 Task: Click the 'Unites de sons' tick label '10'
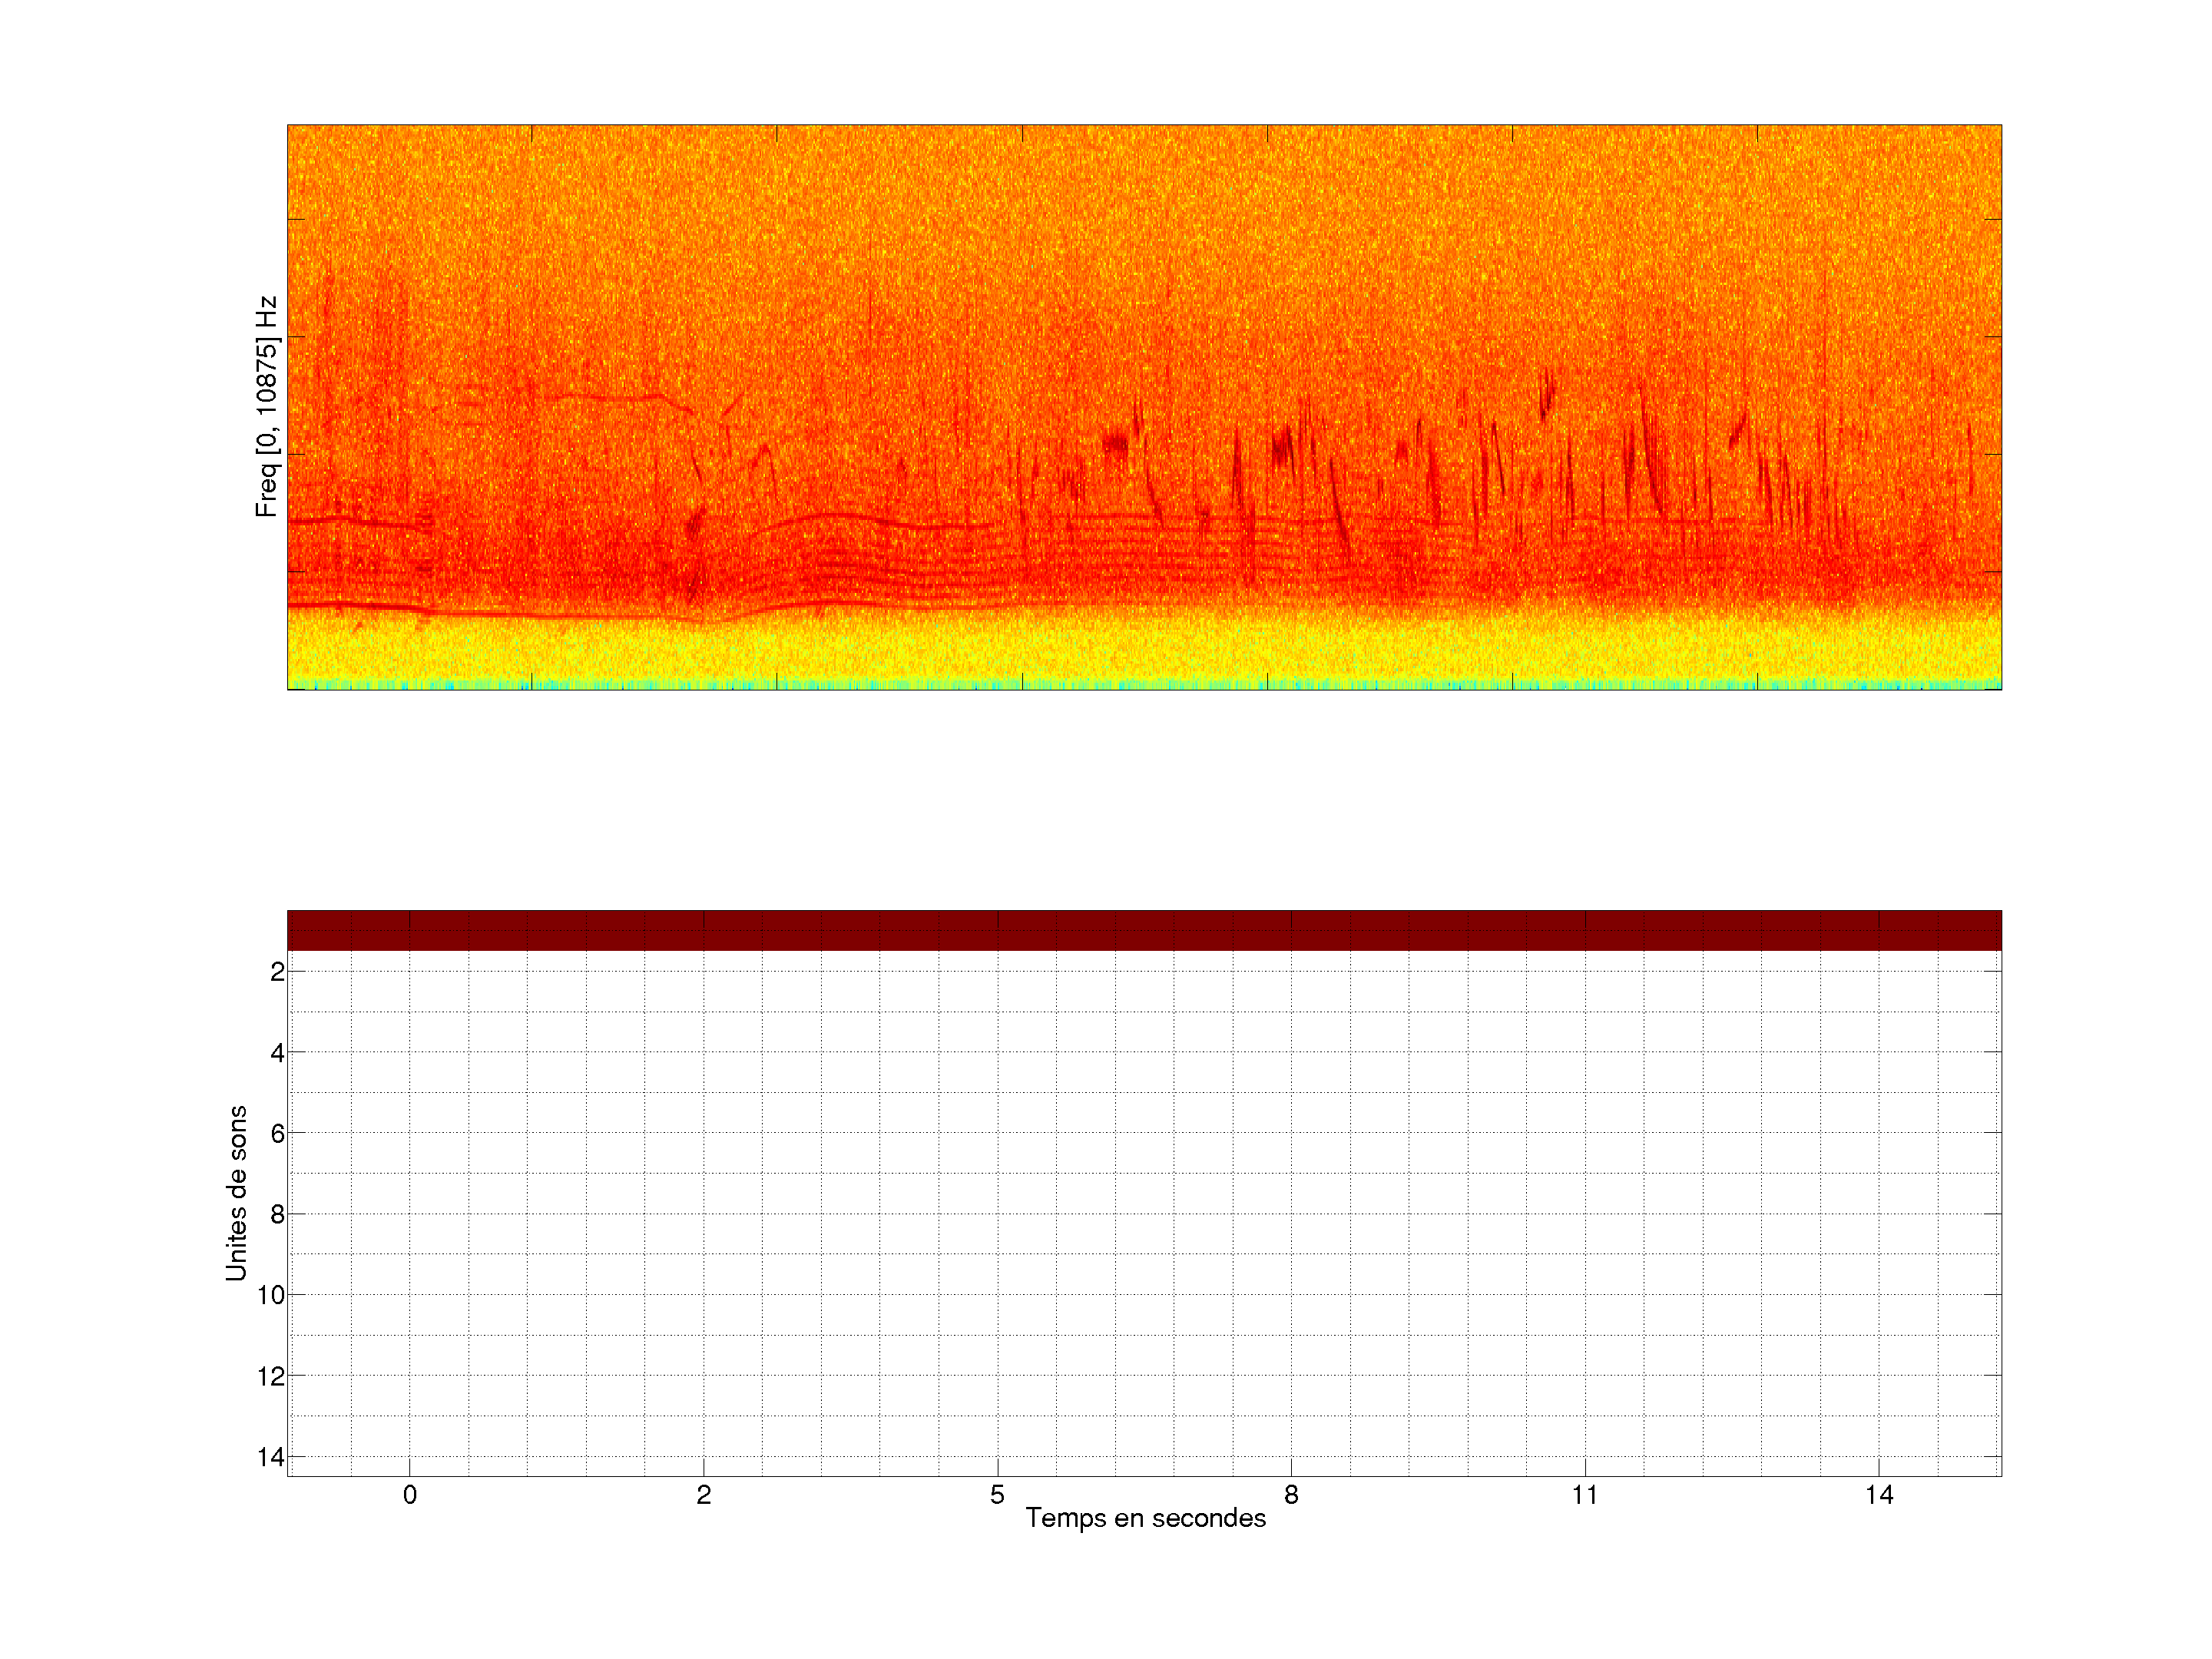point(271,1295)
